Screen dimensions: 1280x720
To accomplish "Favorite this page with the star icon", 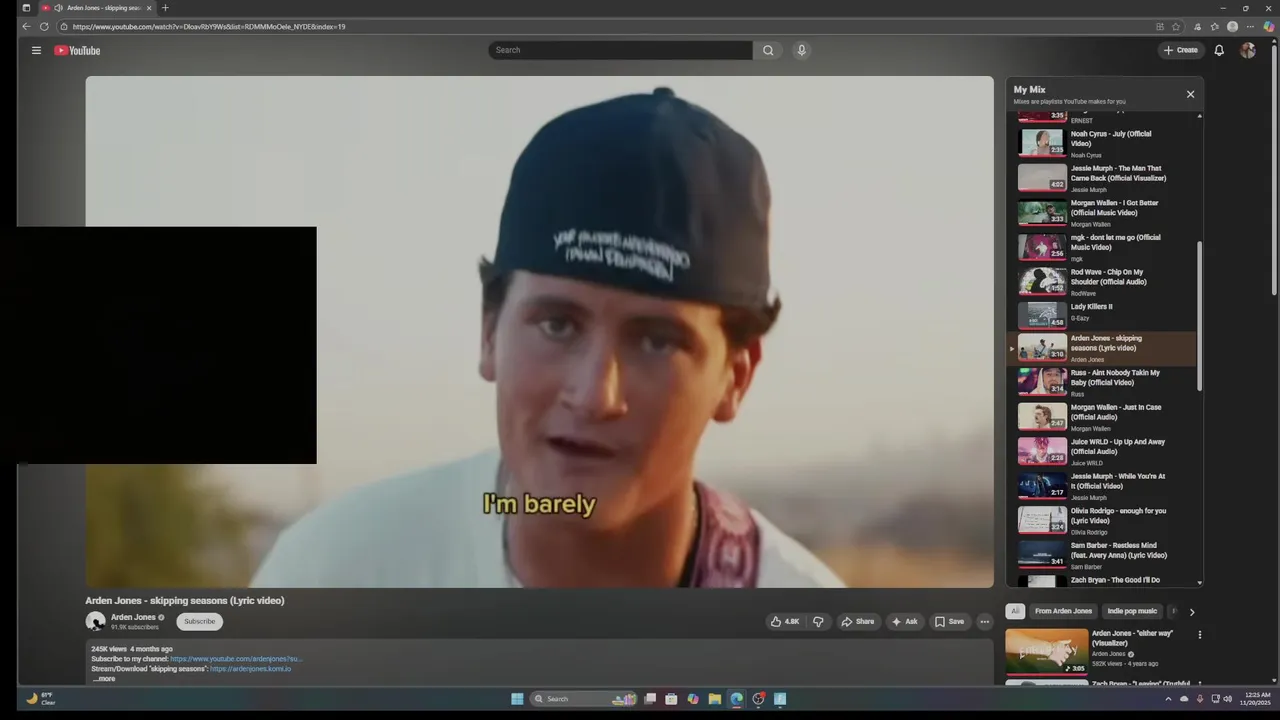I will (1176, 27).
